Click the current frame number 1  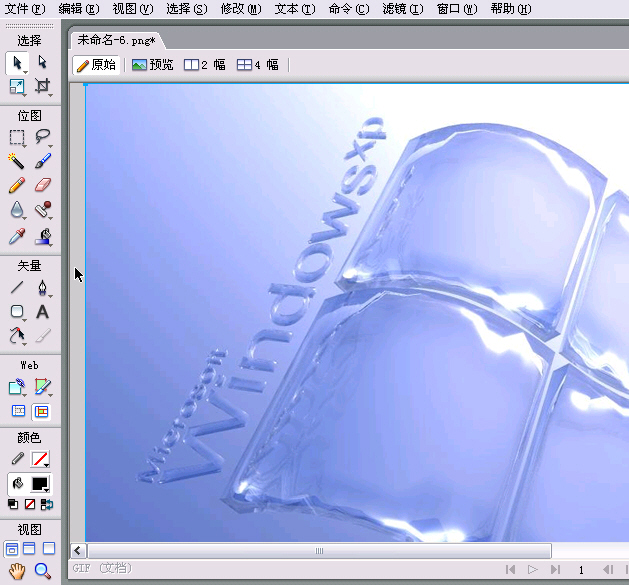581,570
